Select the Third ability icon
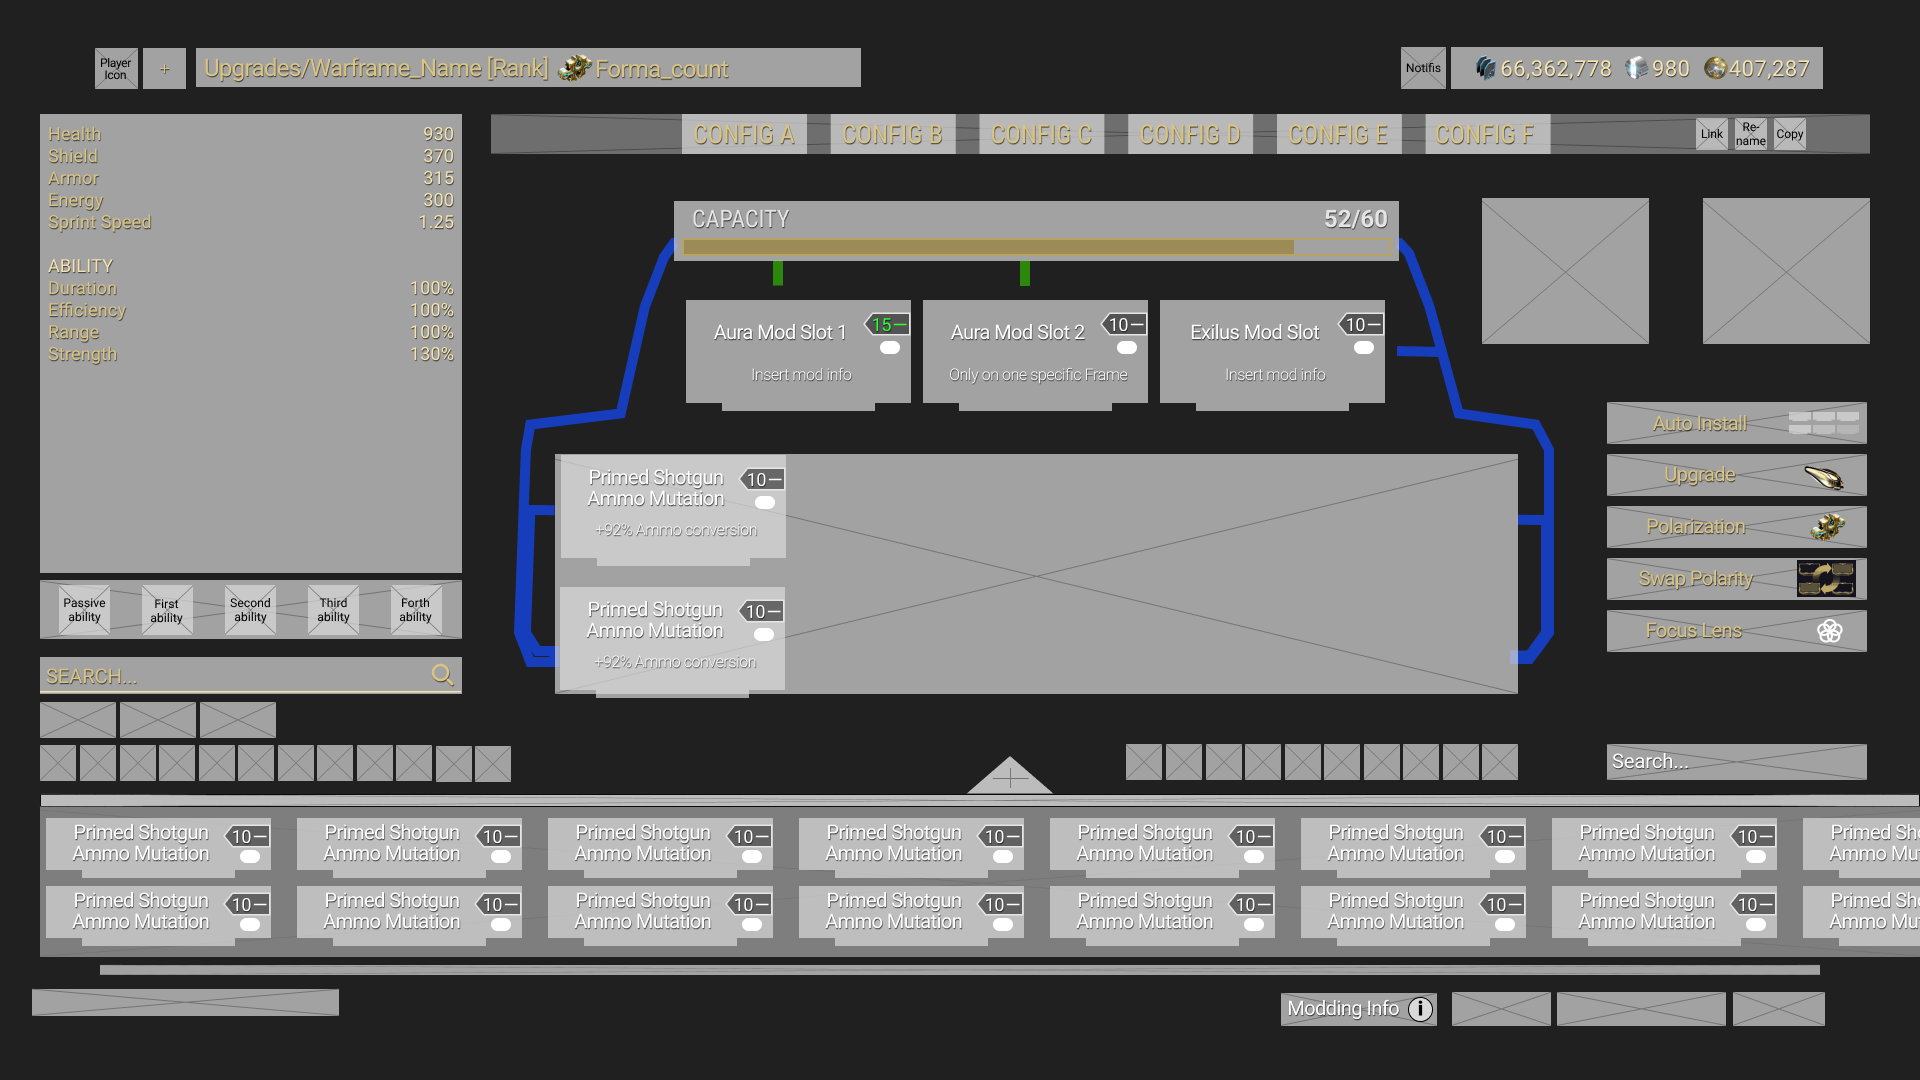This screenshot has height=1080, width=1920. coord(333,610)
